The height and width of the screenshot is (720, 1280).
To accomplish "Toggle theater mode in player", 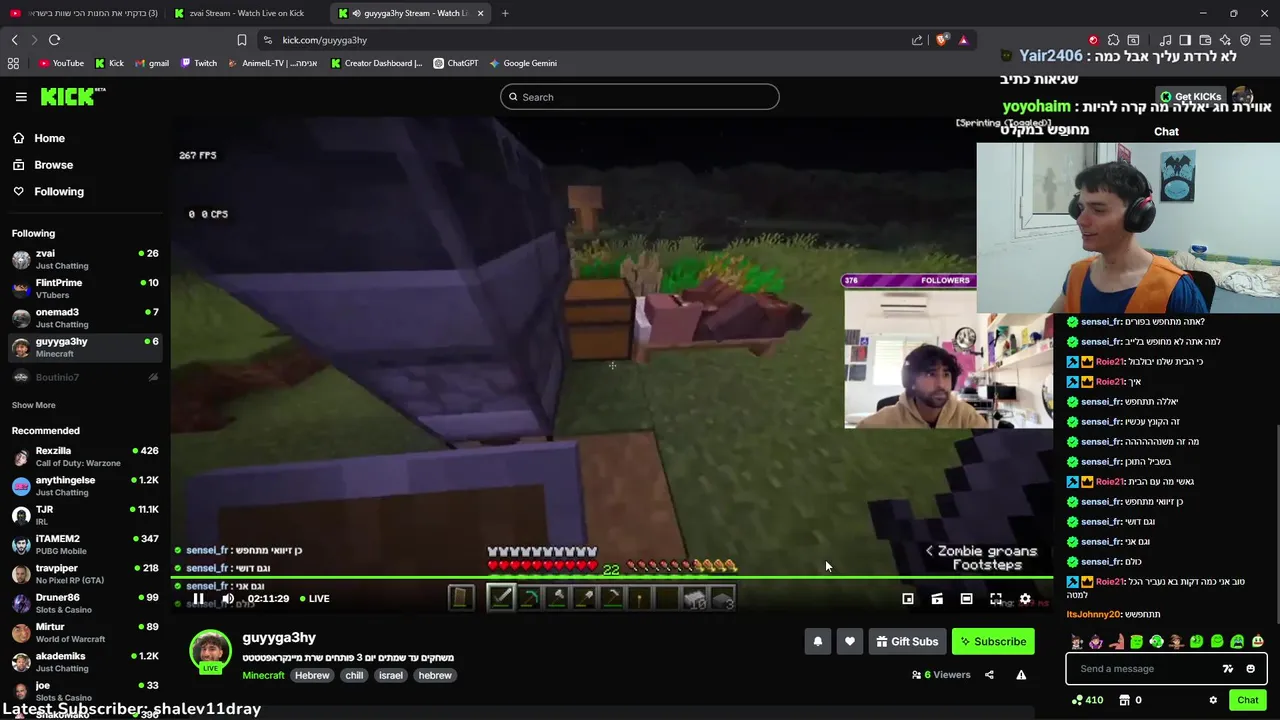I will tap(966, 599).
